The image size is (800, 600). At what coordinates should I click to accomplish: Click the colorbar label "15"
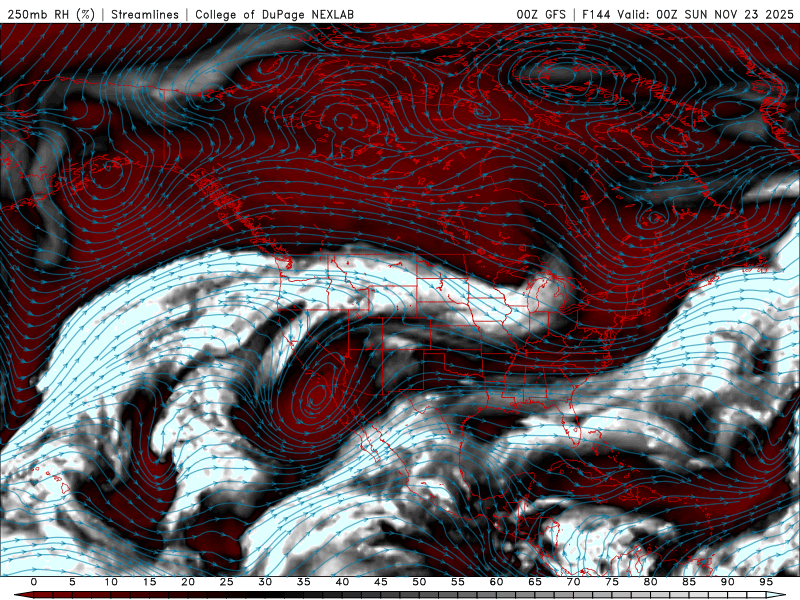point(149,582)
